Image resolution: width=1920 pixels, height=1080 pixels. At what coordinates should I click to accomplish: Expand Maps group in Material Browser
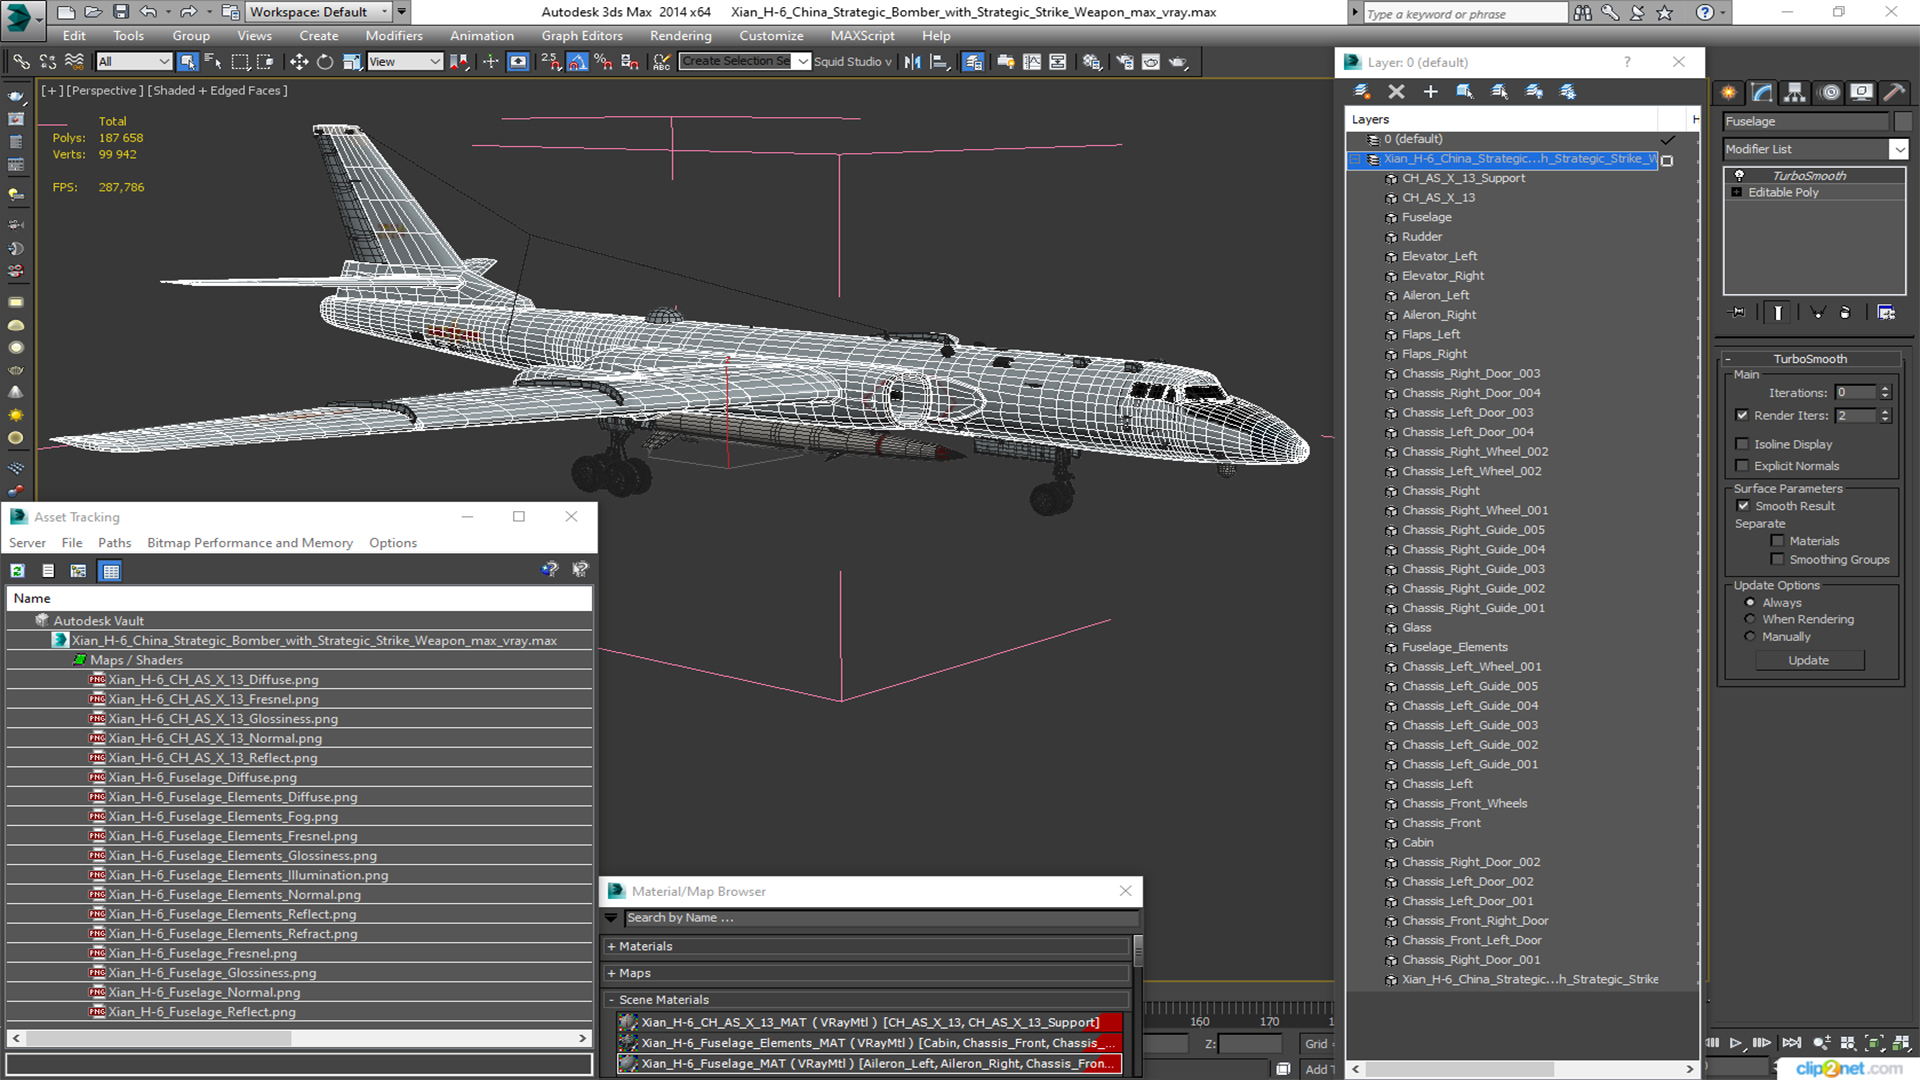[611, 974]
